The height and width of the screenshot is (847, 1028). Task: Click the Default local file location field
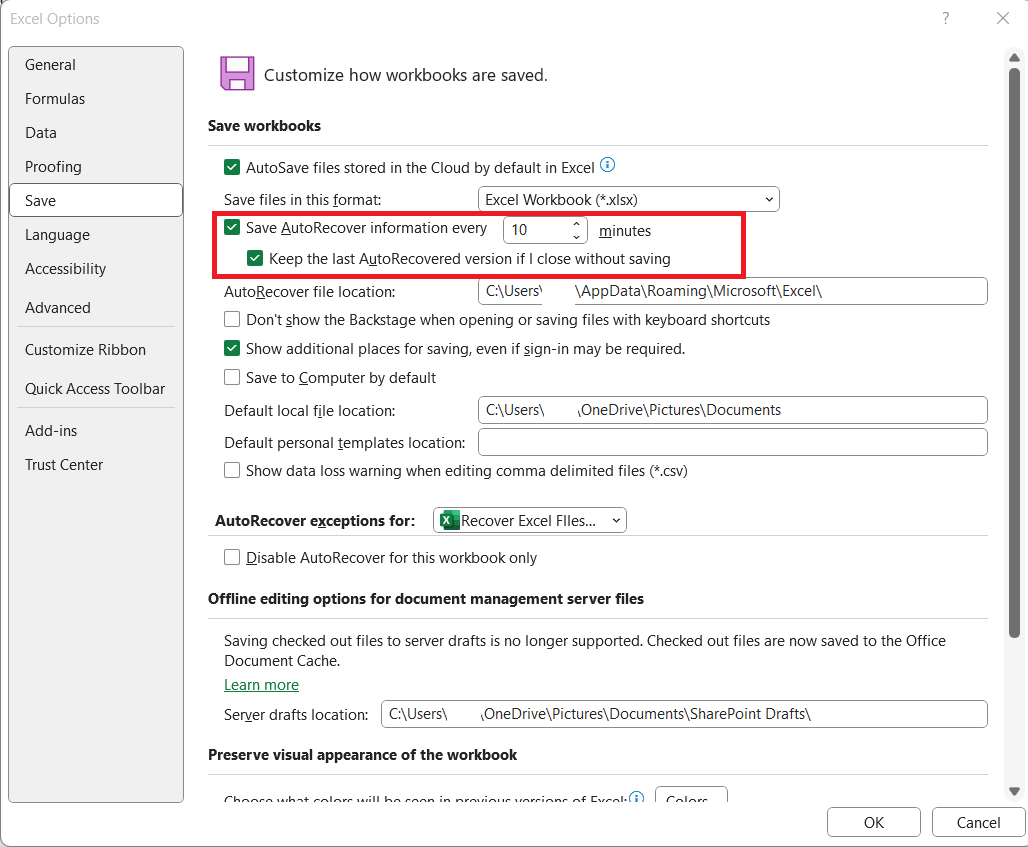pos(732,410)
